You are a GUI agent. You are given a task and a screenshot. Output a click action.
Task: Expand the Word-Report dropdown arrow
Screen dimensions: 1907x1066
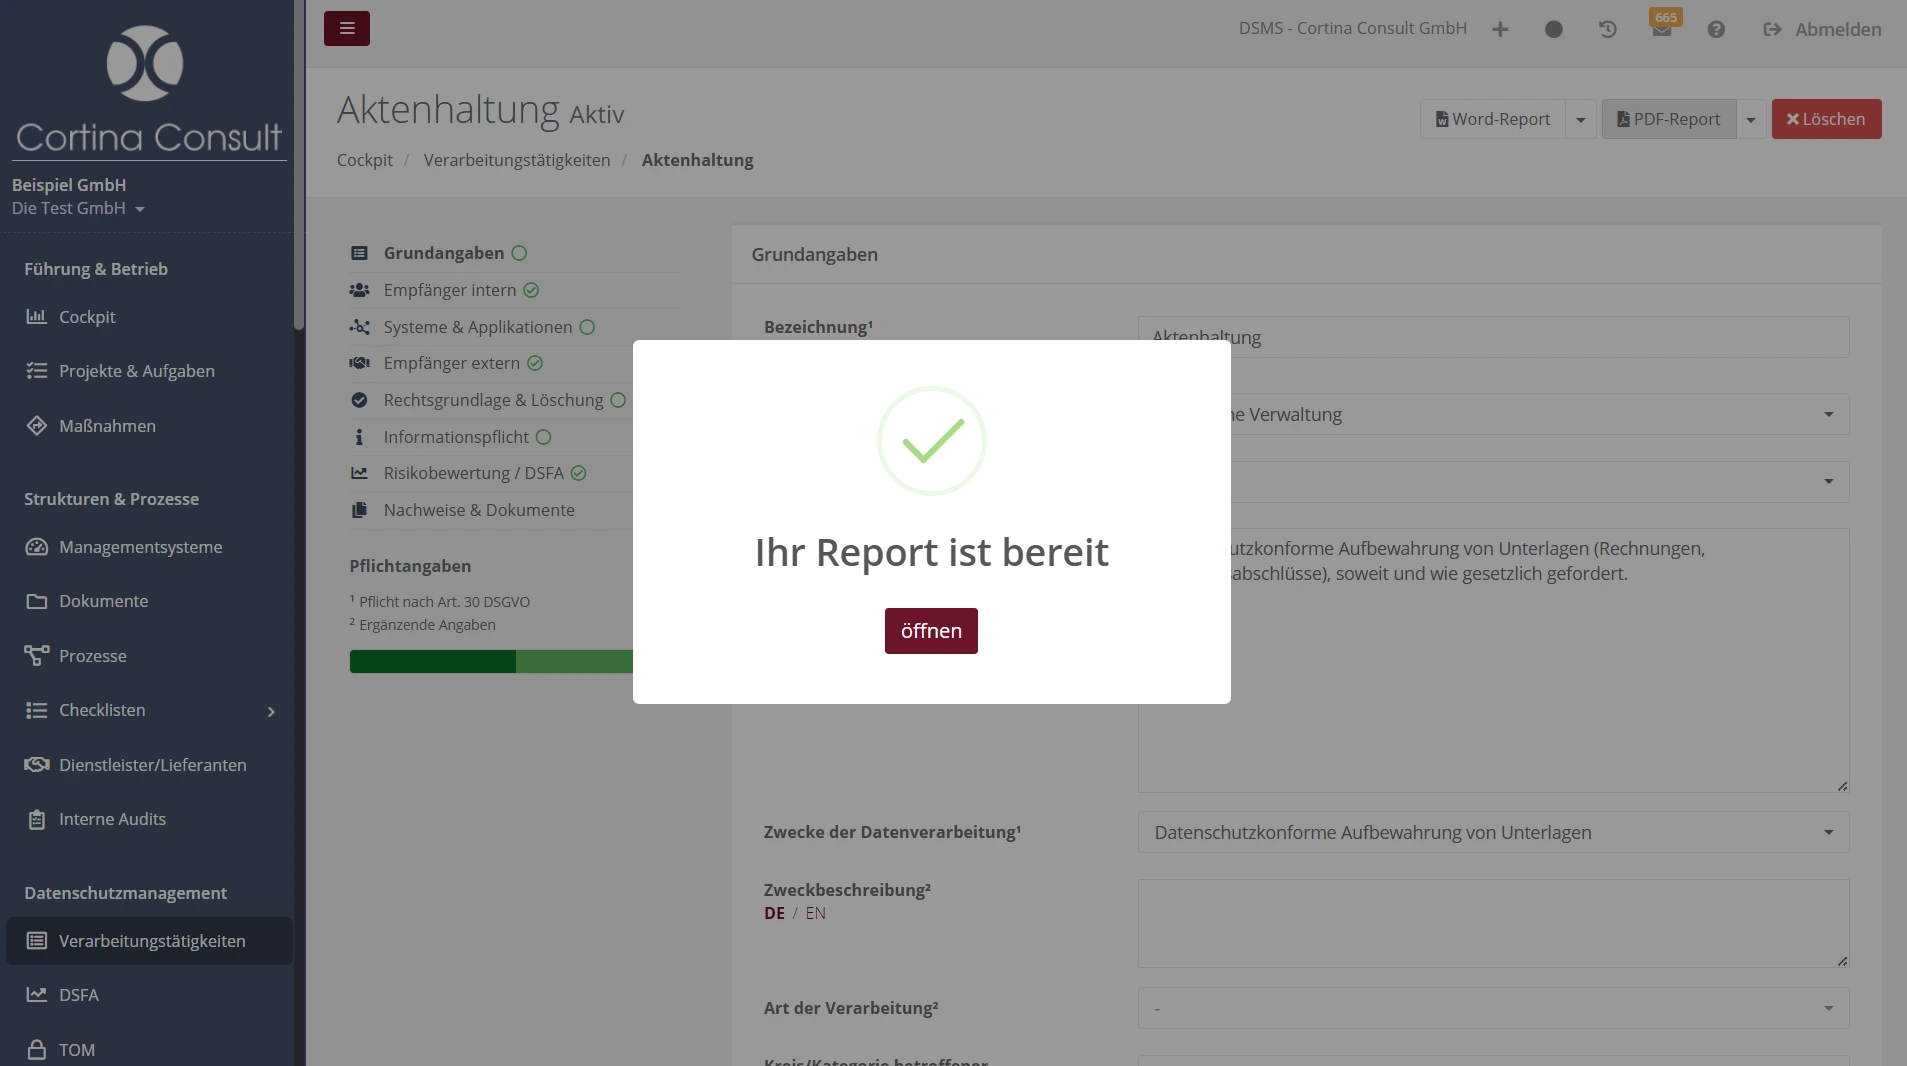click(1580, 120)
